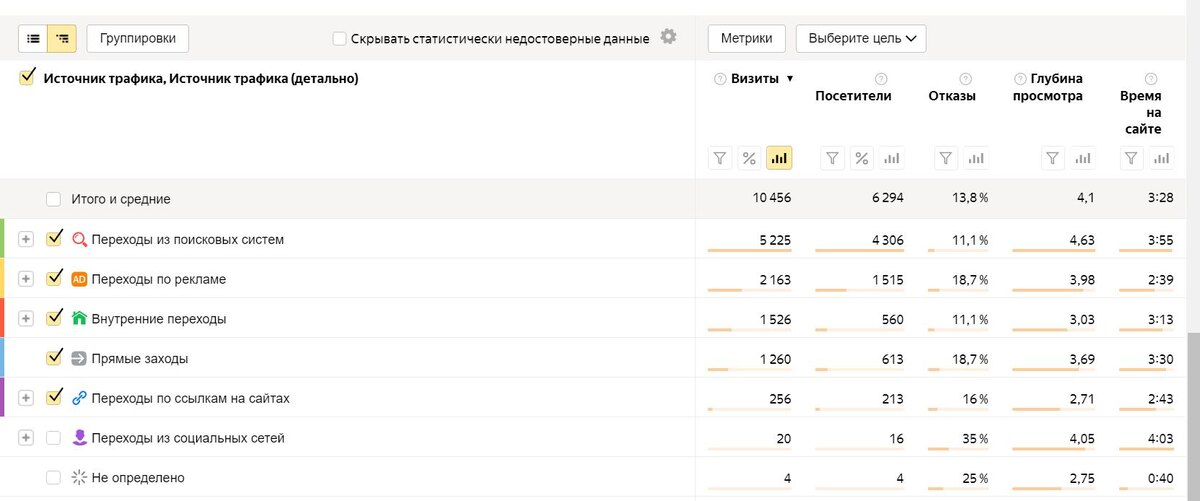This screenshot has width=1200, height=501.
Task: Toggle percent icon under Посетители column
Action: (862, 158)
